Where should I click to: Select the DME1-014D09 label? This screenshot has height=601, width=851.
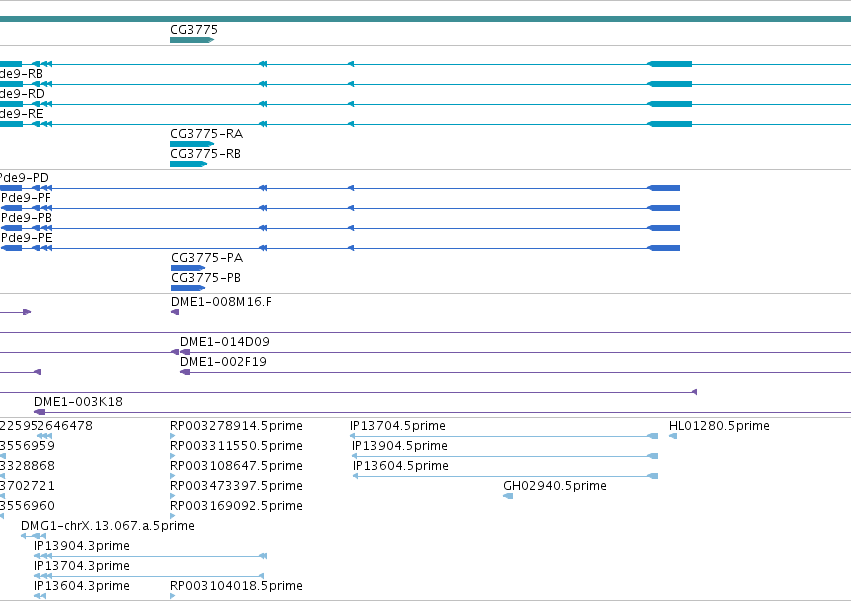[225, 341]
